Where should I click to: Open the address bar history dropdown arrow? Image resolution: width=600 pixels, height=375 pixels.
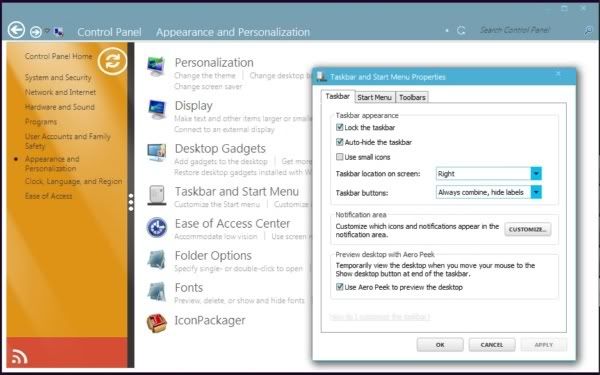(x=447, y=30)
